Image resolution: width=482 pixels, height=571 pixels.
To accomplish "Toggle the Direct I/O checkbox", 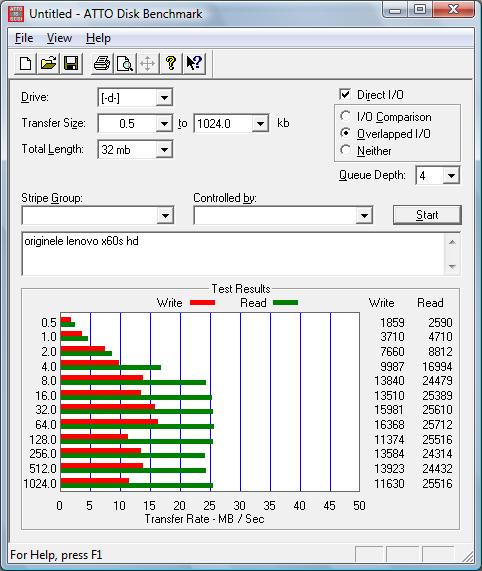I will 345,95.
